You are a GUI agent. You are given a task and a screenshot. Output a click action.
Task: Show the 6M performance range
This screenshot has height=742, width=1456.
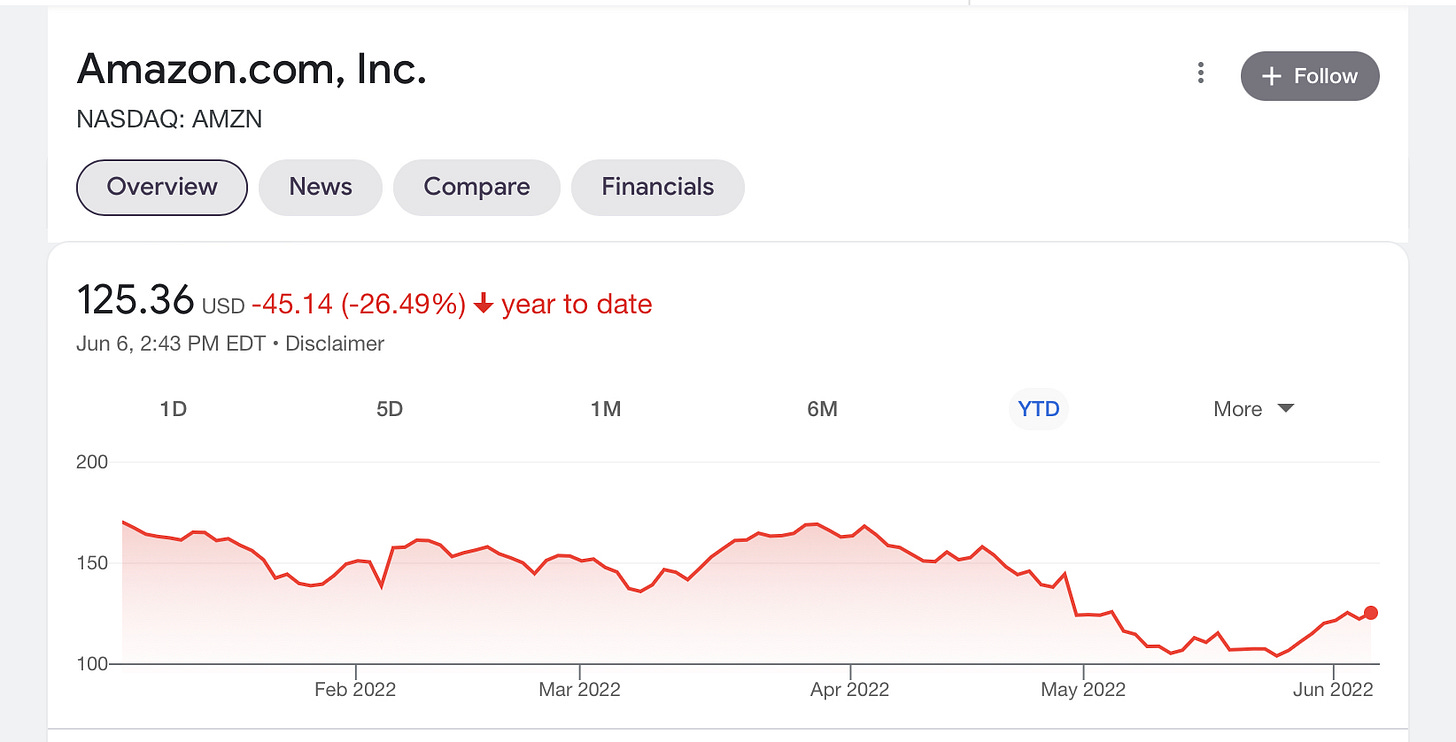(822, 408)
